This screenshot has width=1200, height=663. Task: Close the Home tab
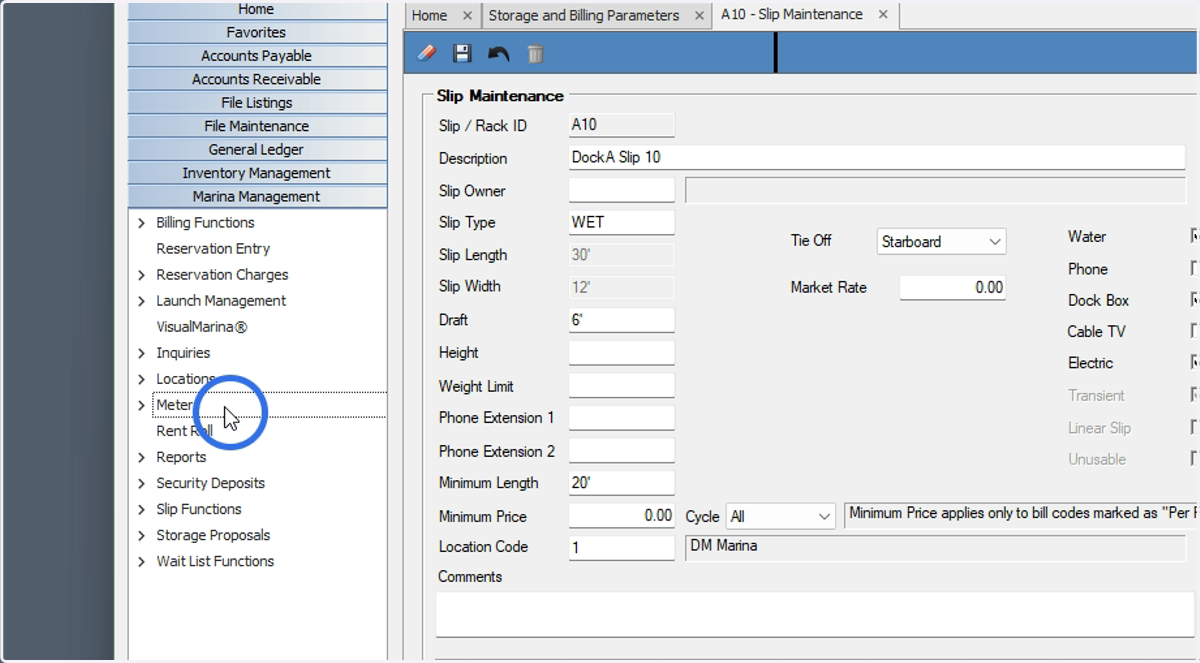pos(468,15)
